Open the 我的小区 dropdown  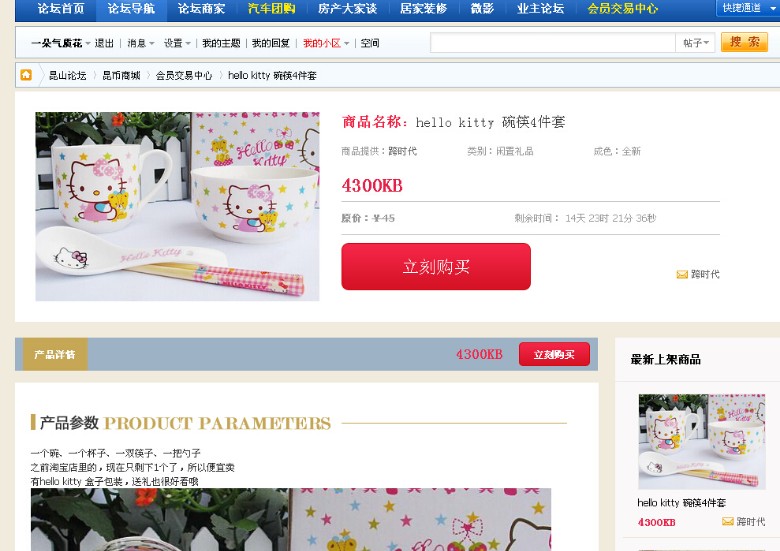point(326,43)
